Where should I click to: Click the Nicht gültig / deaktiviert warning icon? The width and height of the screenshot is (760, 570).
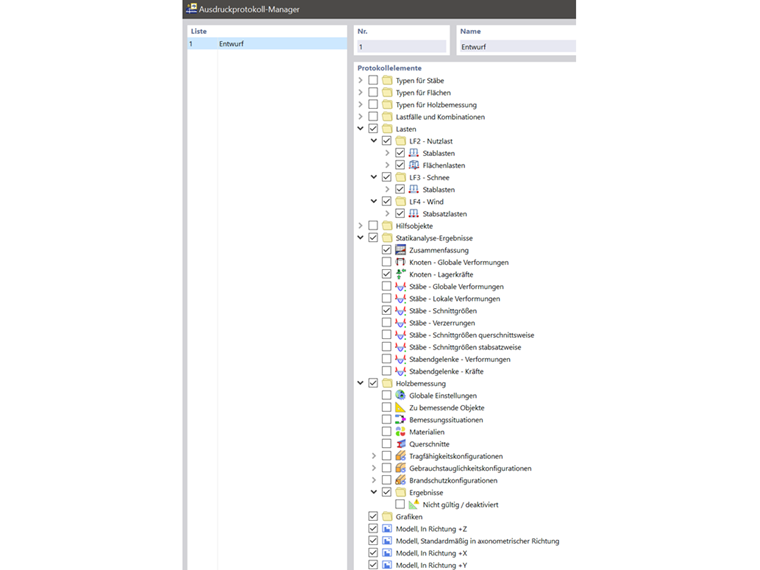(x=413, y=505)
